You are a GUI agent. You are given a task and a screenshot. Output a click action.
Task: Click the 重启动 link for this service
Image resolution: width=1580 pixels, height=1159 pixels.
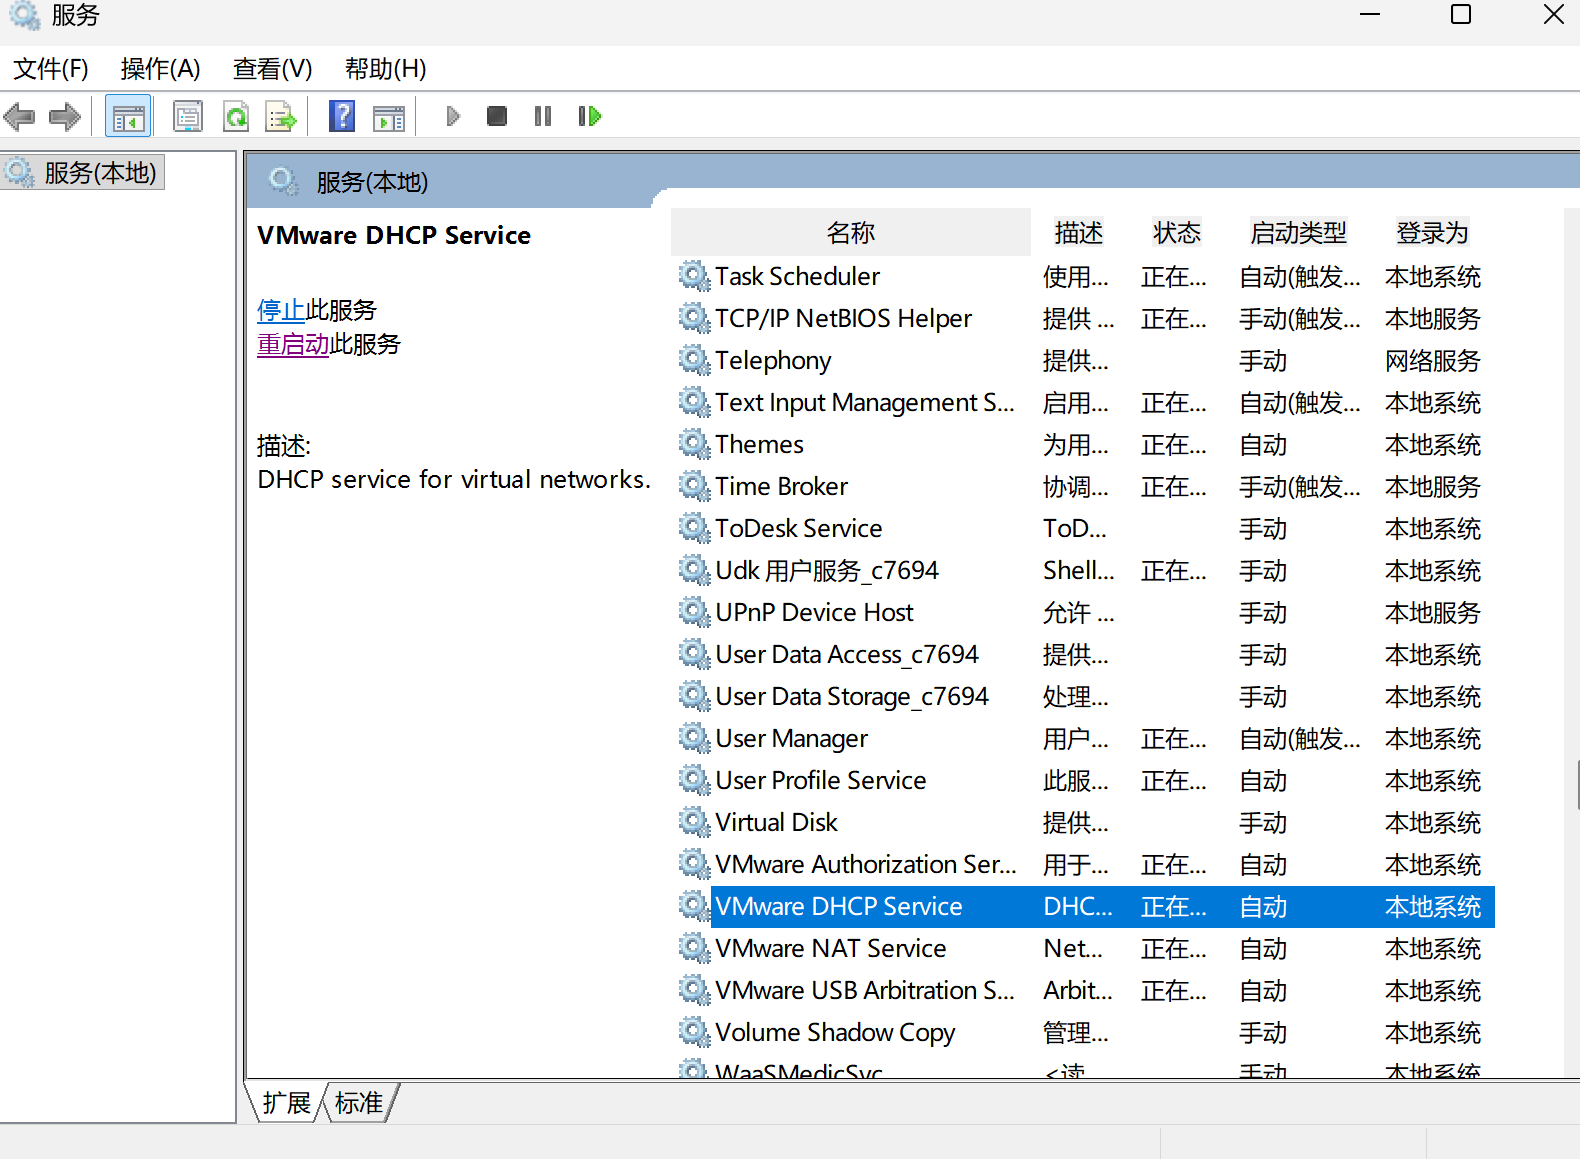point(293,345)
